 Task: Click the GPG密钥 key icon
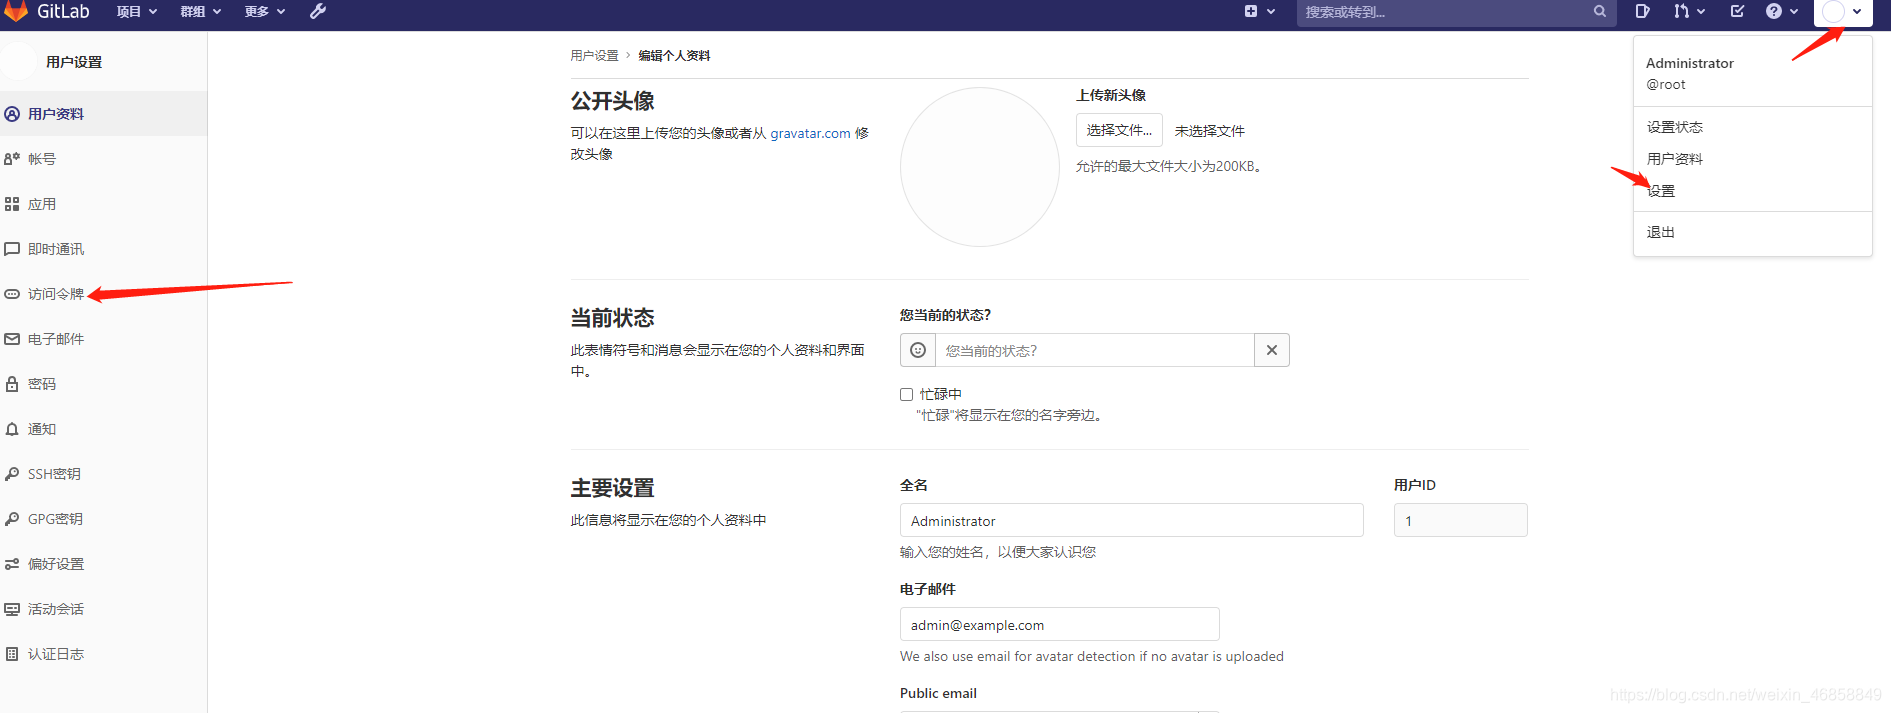click(x=12, y=519)
